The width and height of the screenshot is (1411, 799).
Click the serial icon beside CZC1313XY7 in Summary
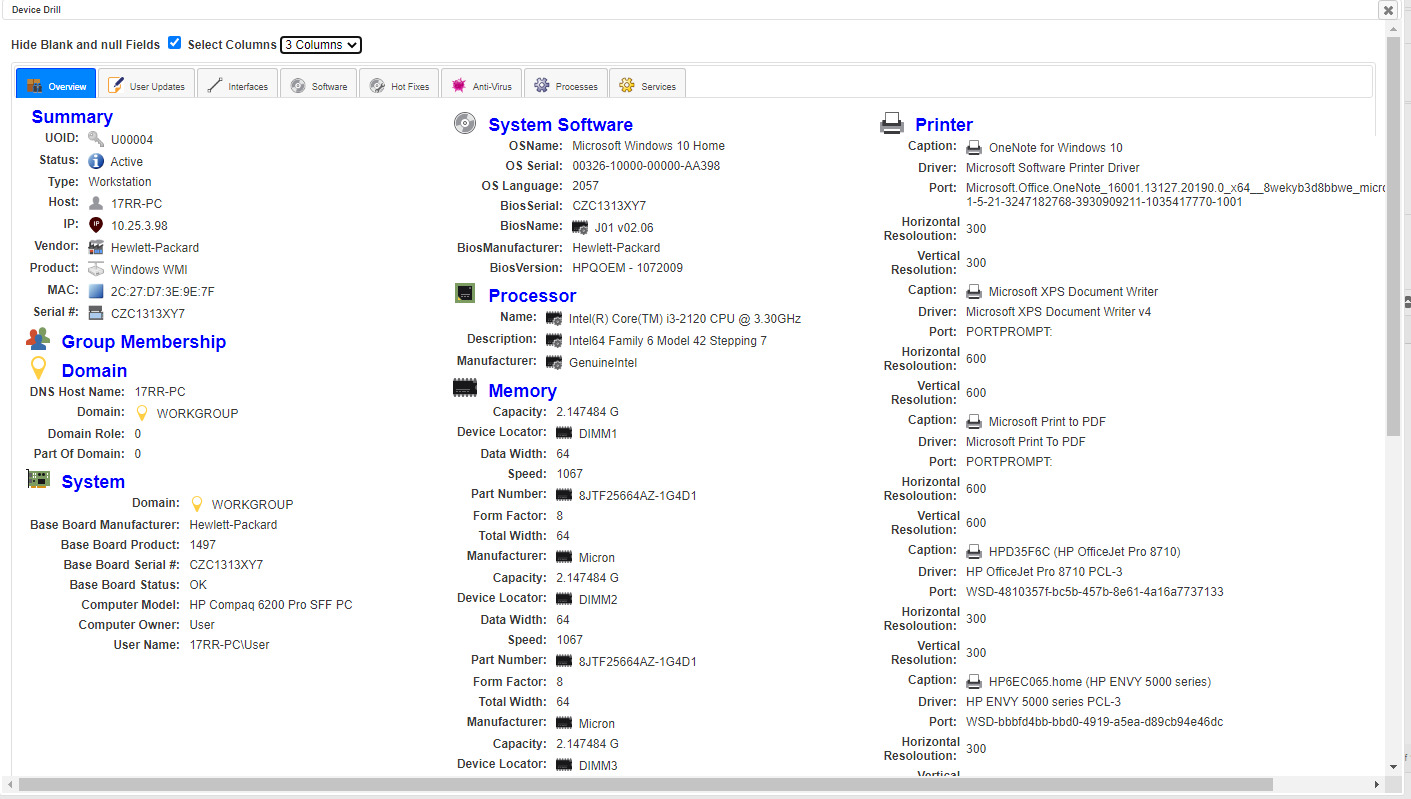pos(96,313)
